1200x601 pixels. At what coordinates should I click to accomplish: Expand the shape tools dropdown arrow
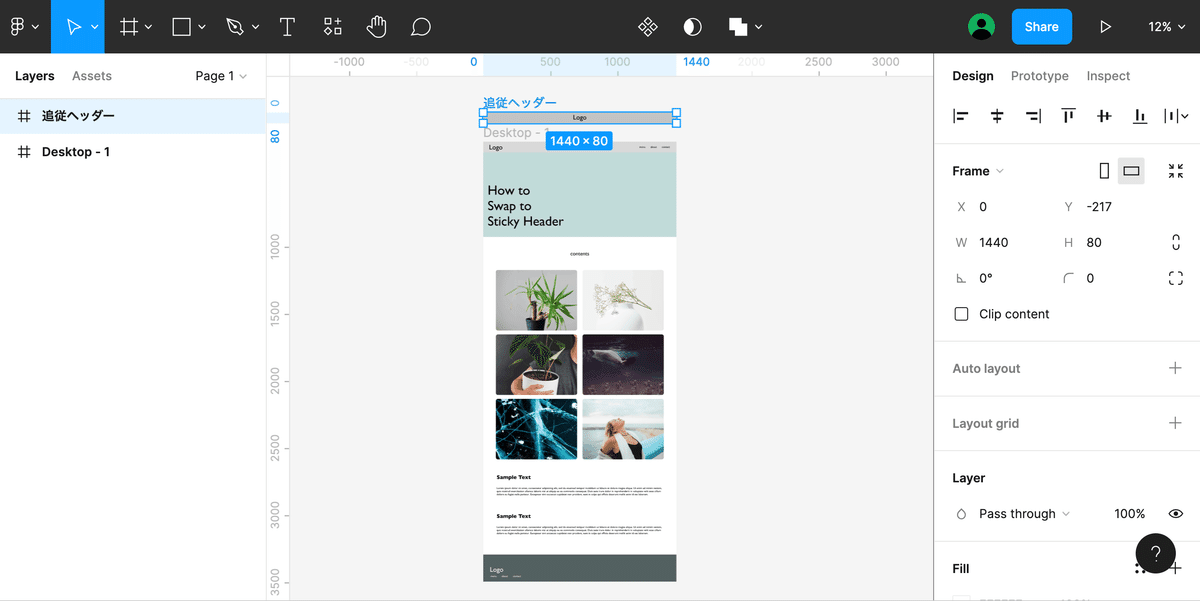point(202,27)
